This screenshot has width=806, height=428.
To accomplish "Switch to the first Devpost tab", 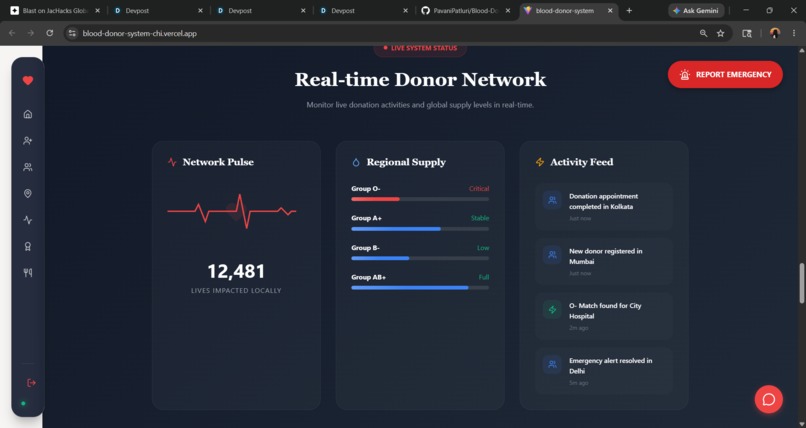I will pyautogui.click(x=158, y=10).
